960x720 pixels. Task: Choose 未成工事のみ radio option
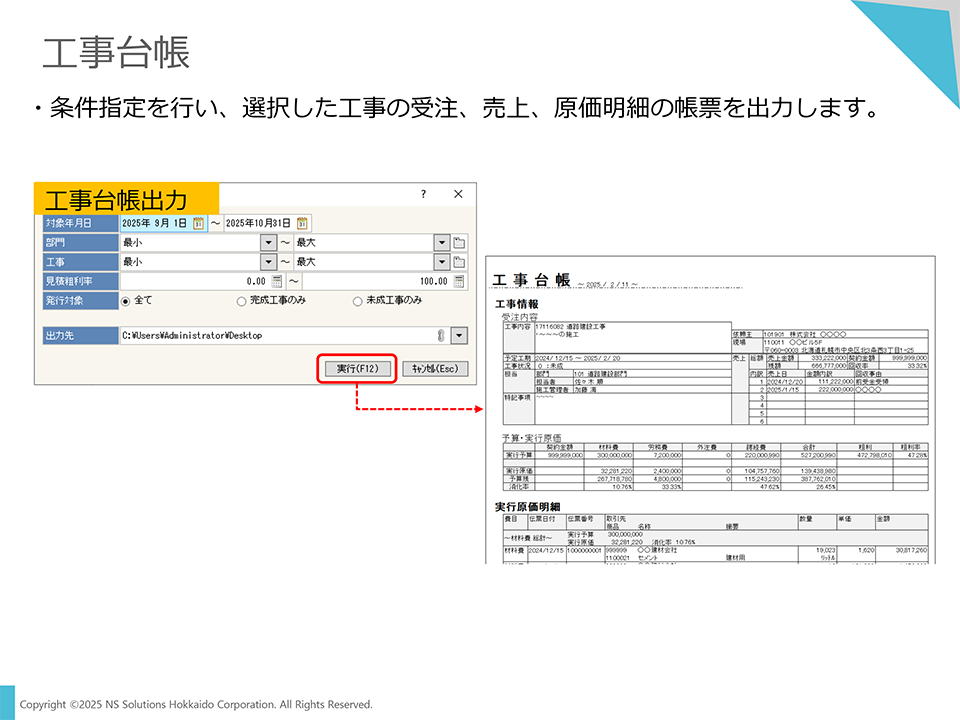click(x=357, y=301)
